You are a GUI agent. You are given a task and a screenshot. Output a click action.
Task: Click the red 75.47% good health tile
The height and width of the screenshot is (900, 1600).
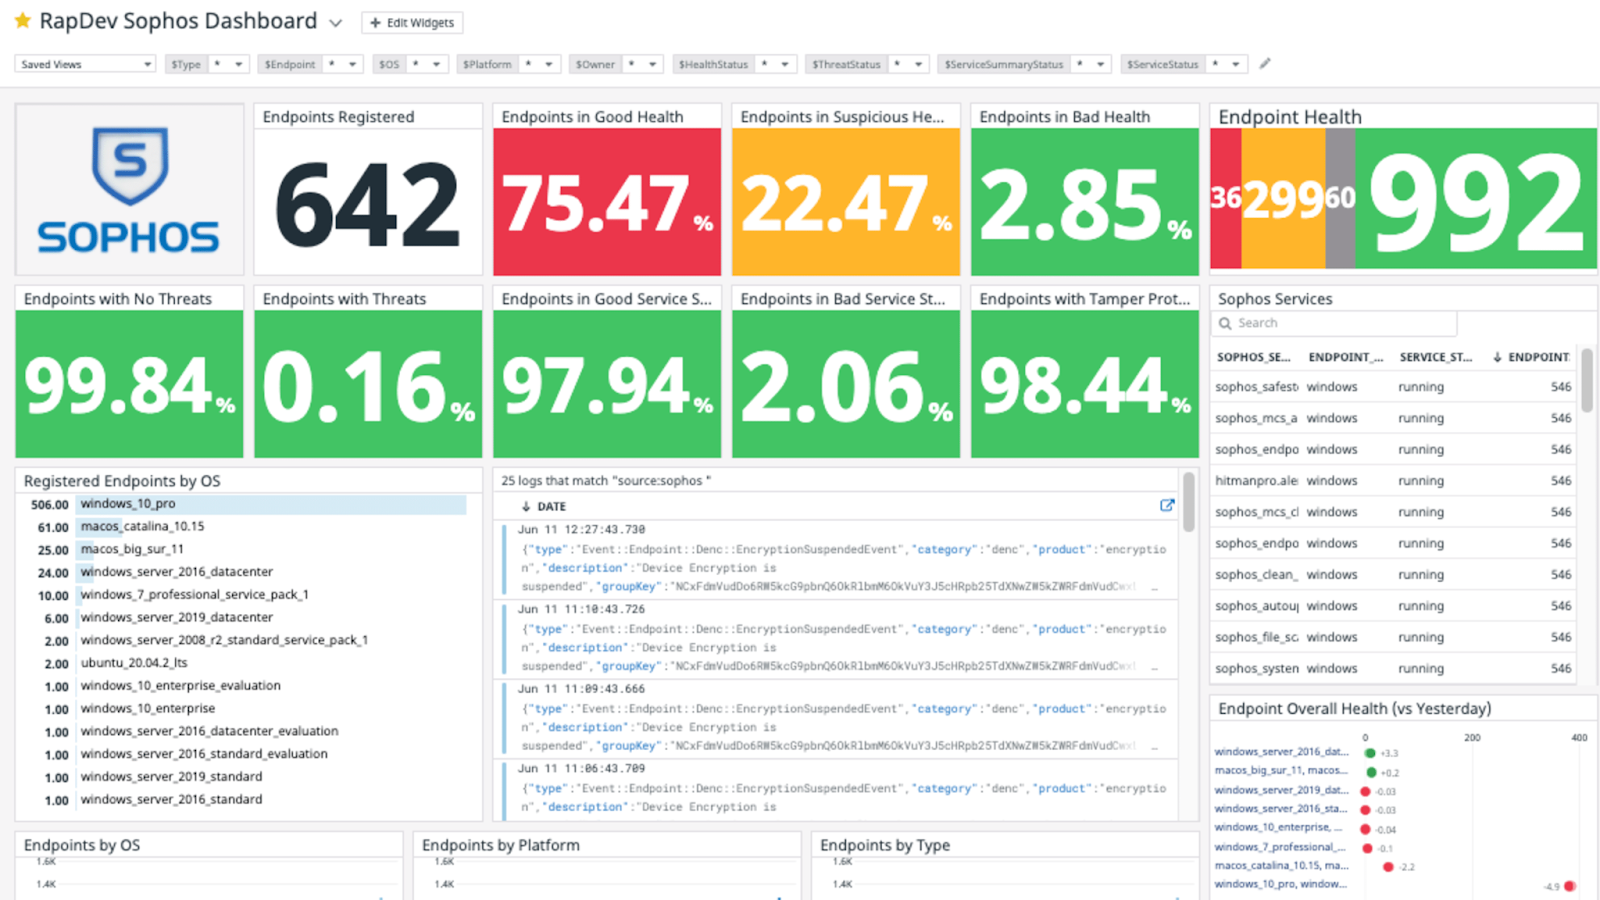(607, 202)
